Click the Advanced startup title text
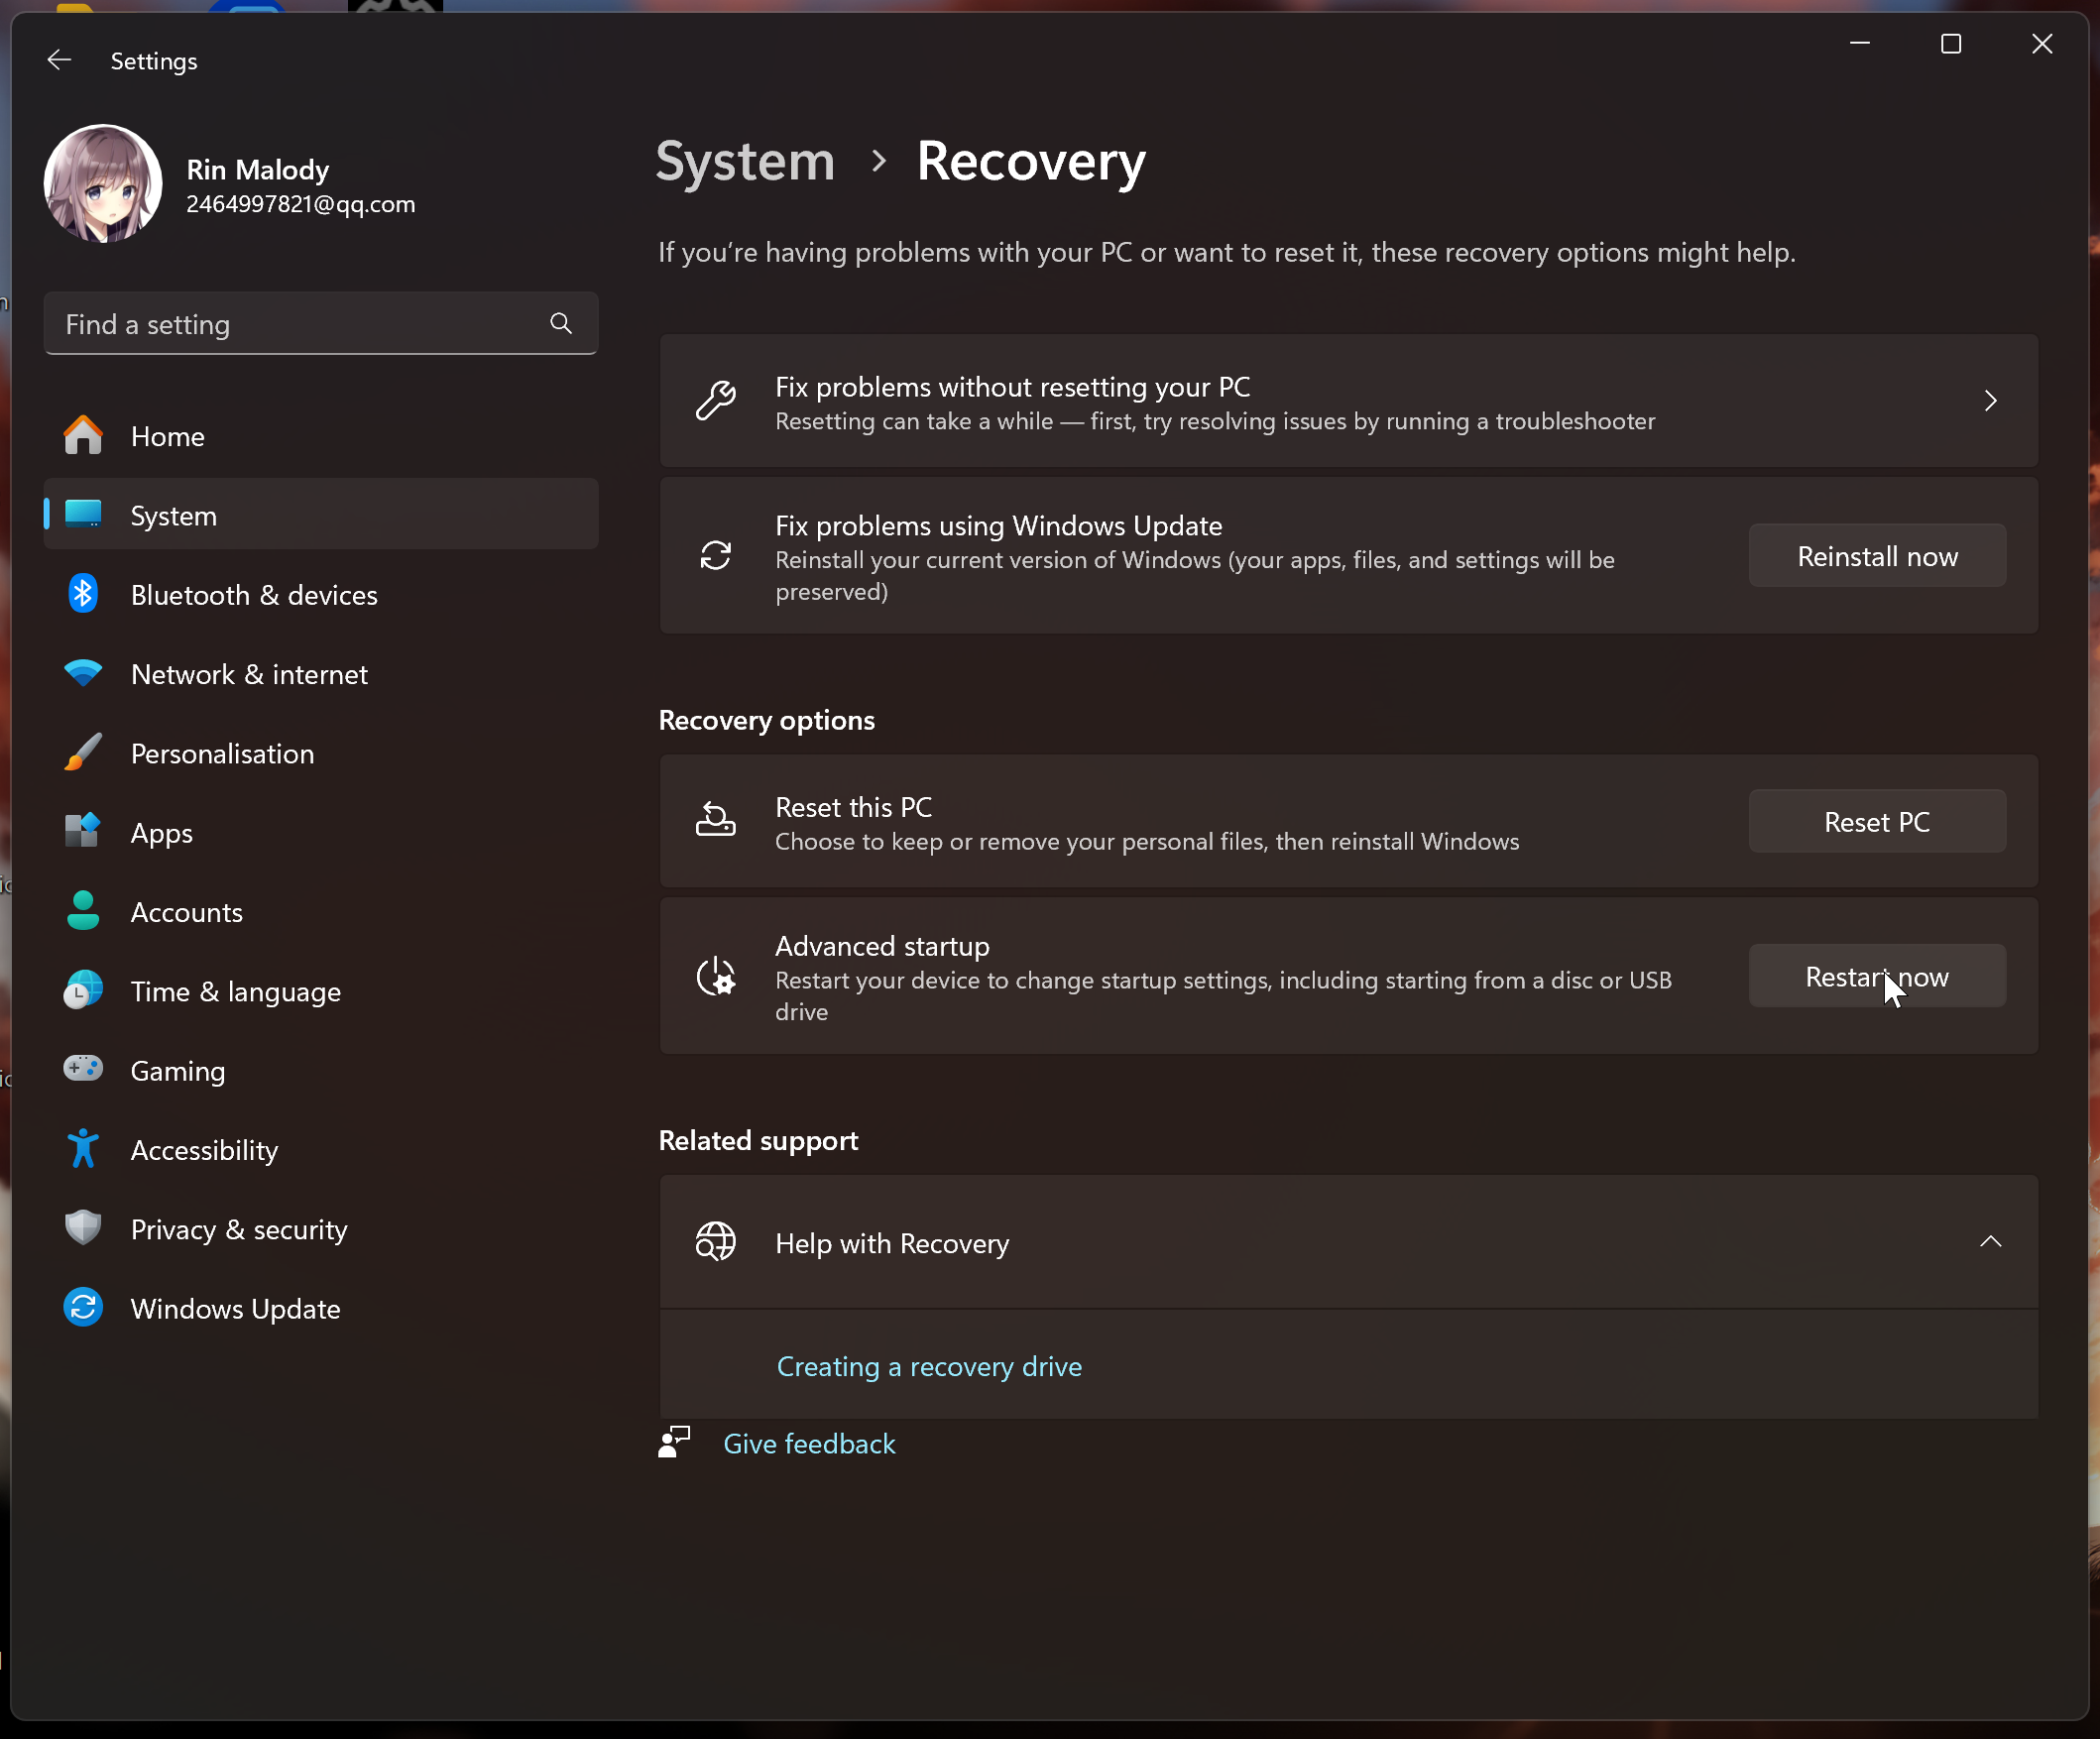The image size is (2100, 1739). (x=882, y=945)
